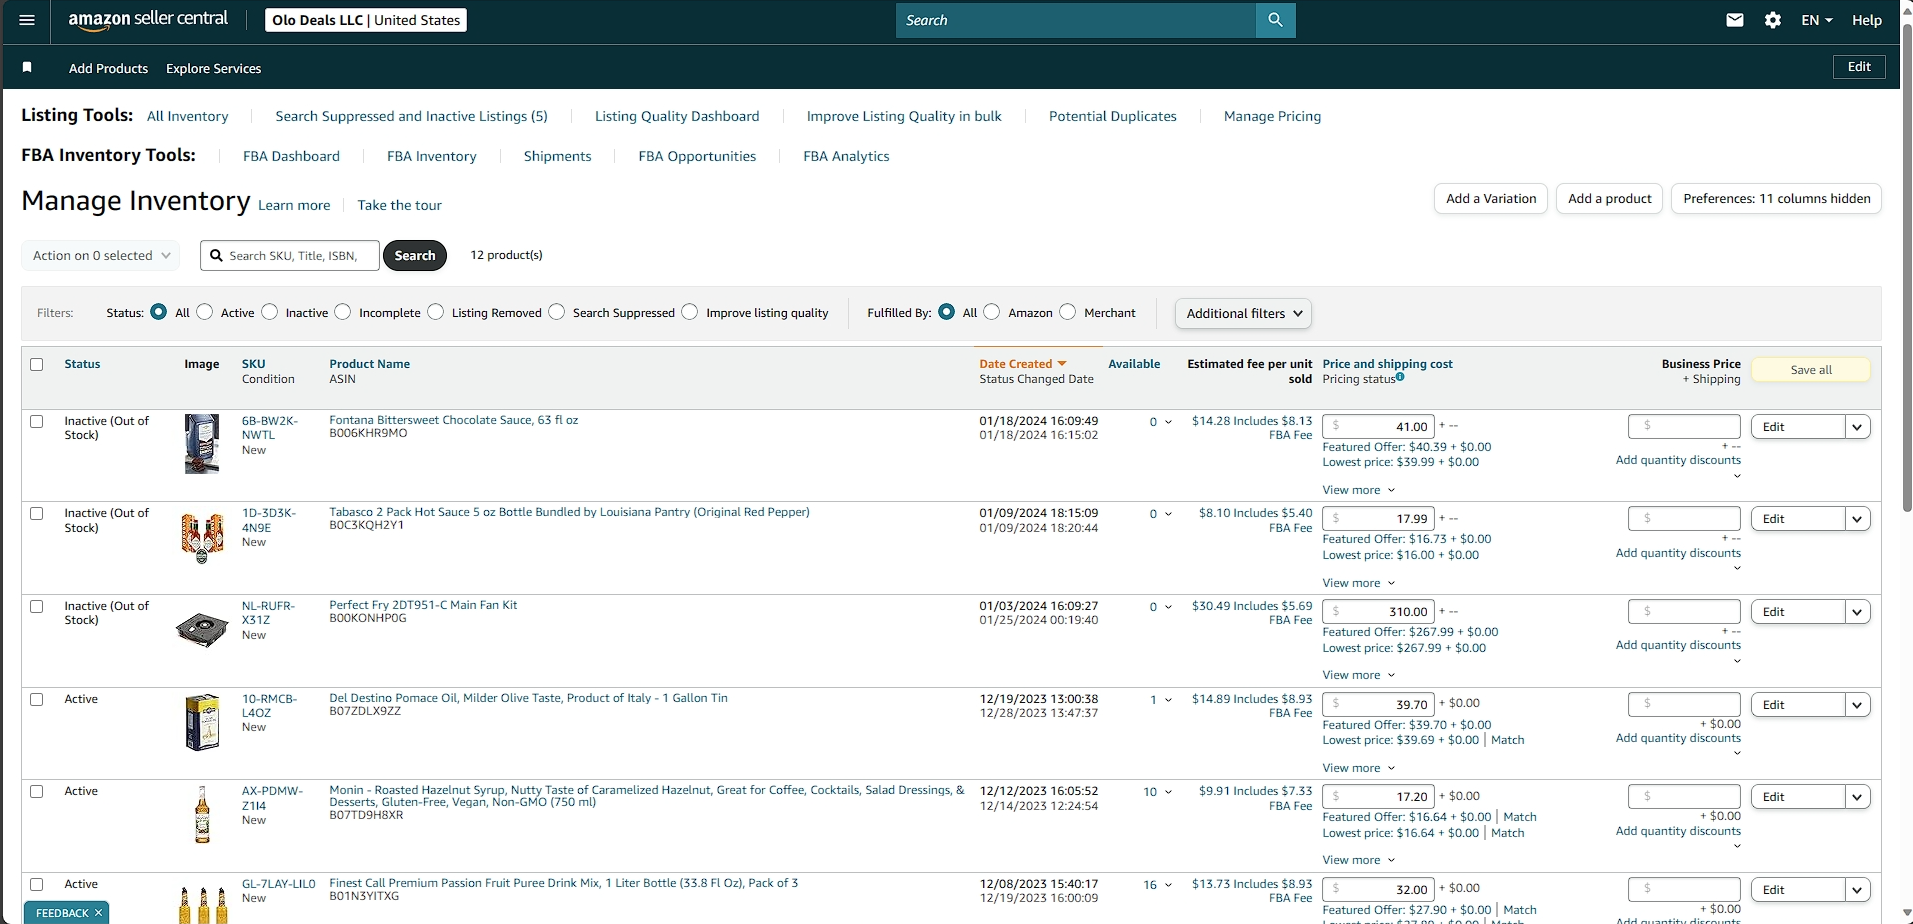Expand View more for Fontana Chocolate Sauce pricing

[x=1358, y=490]
